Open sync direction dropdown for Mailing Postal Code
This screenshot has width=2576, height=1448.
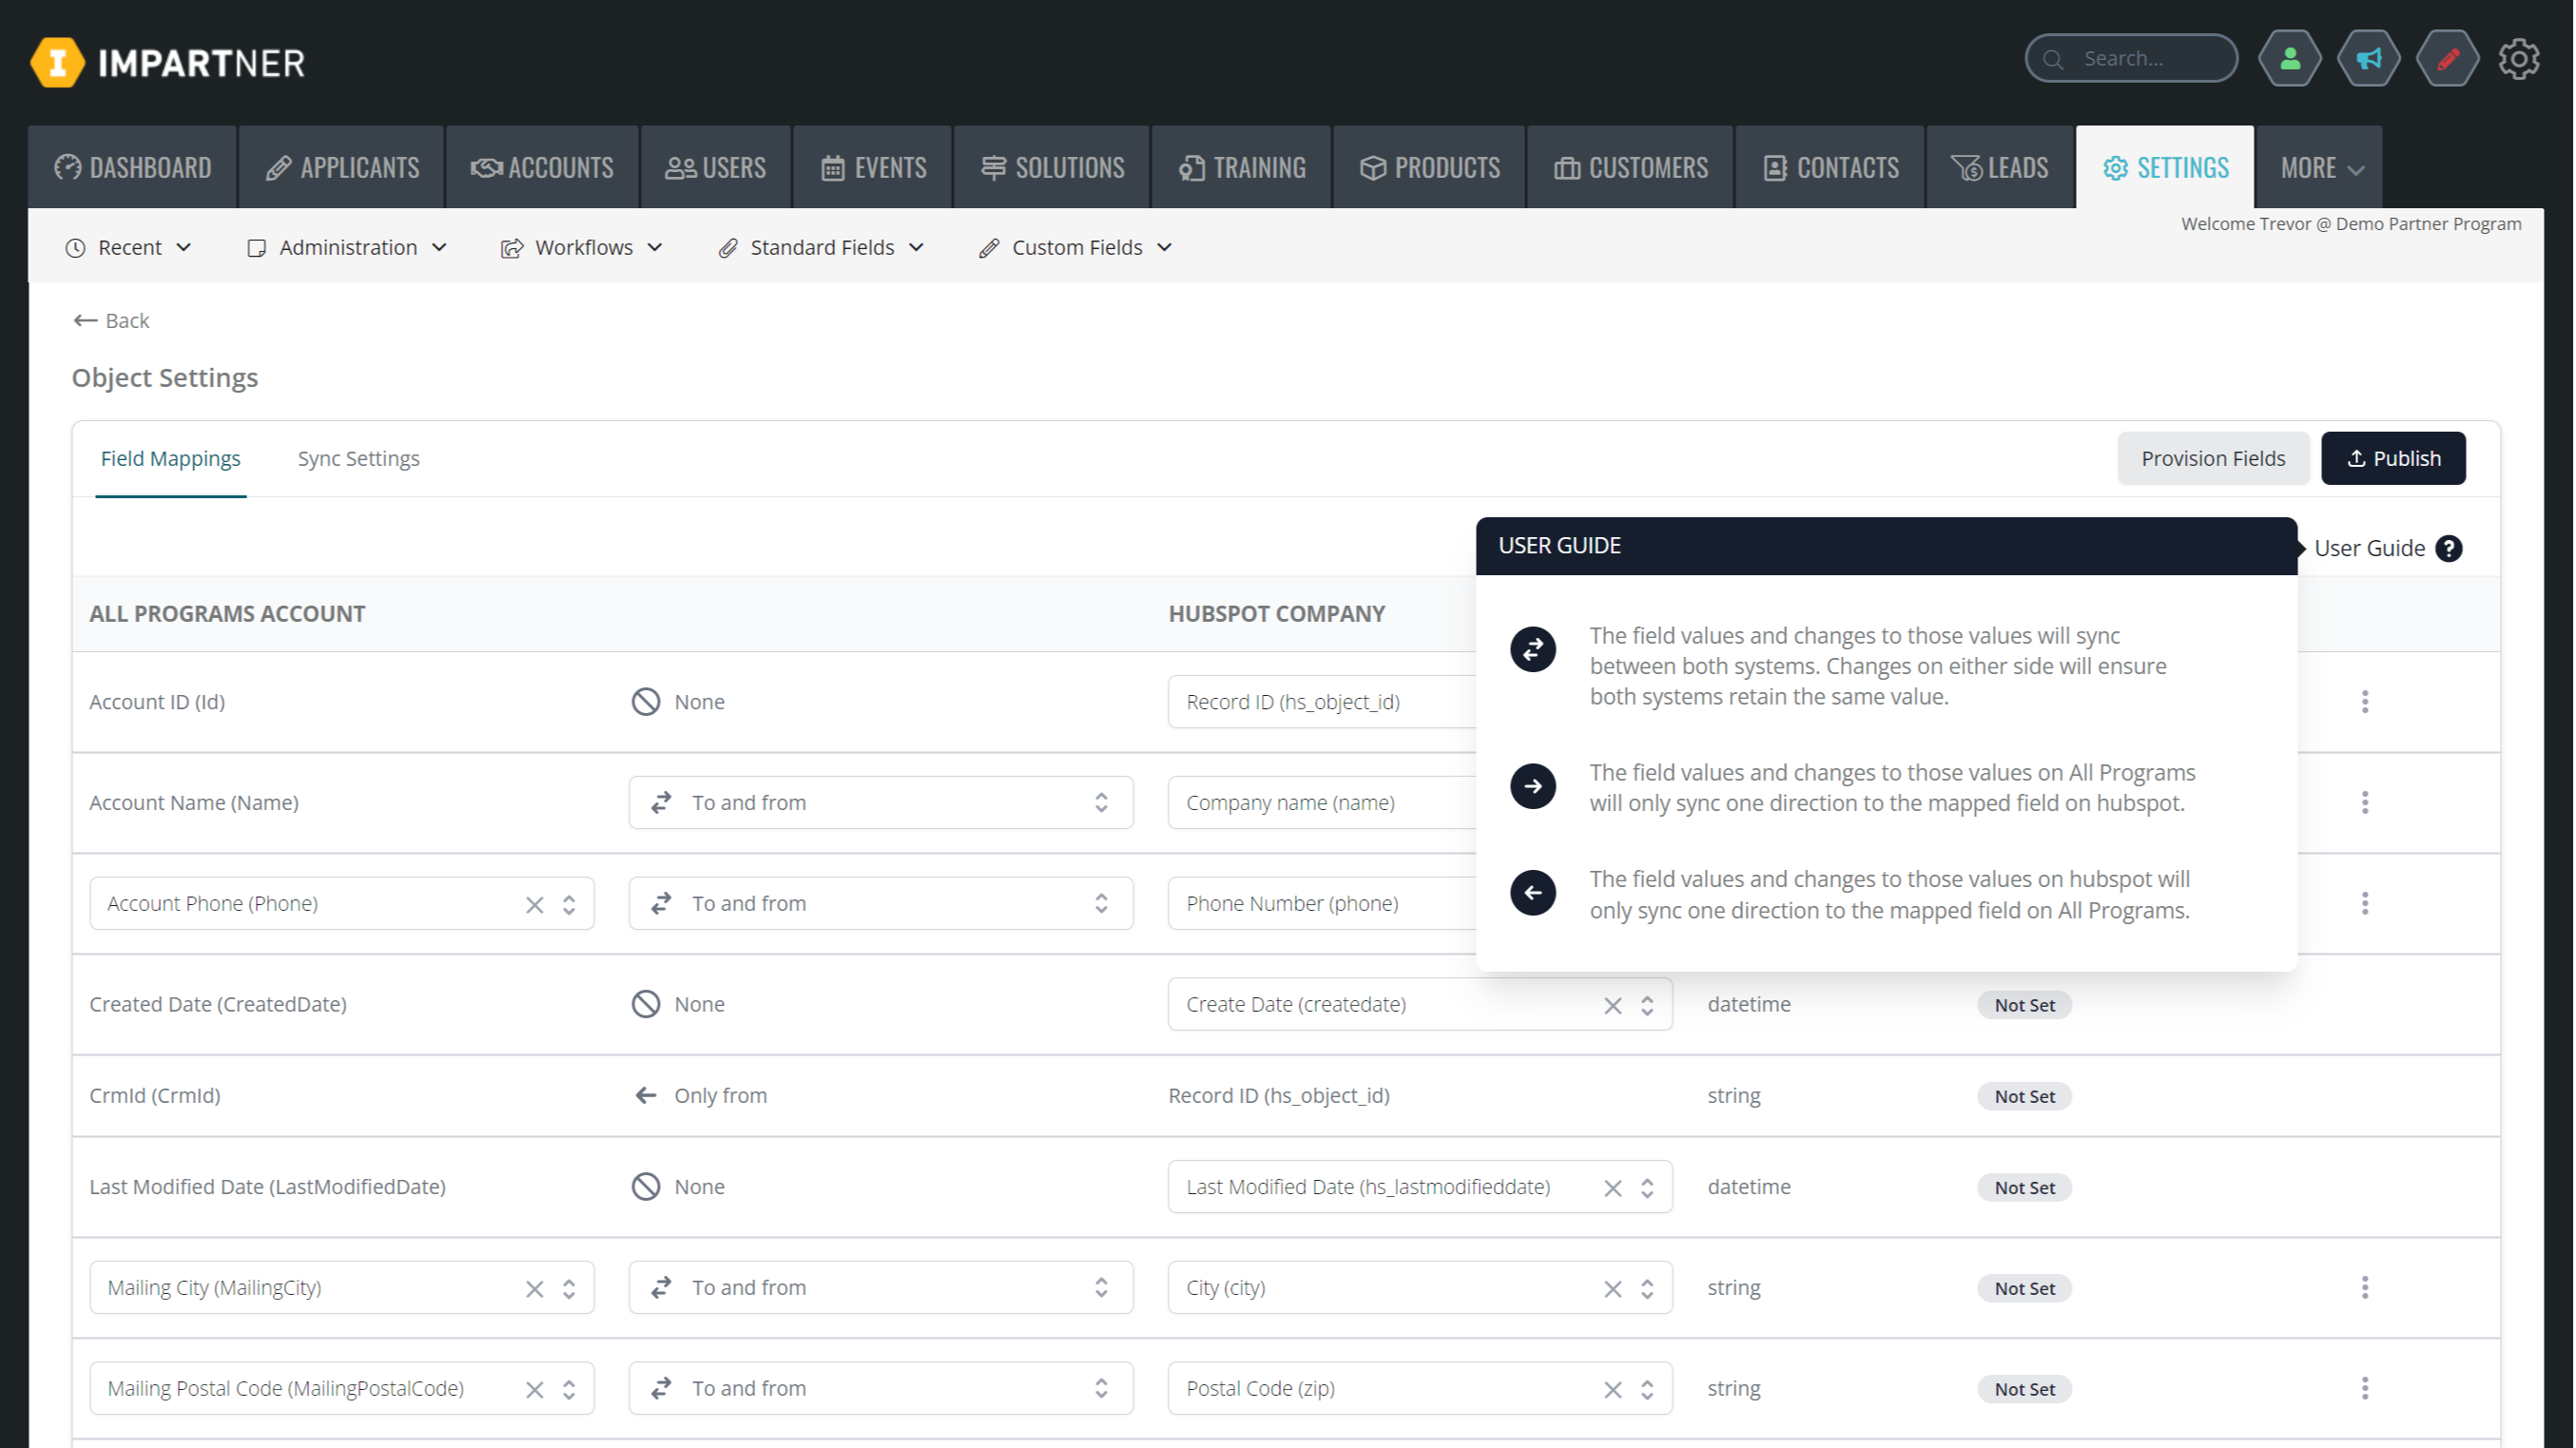point(881,1389)
